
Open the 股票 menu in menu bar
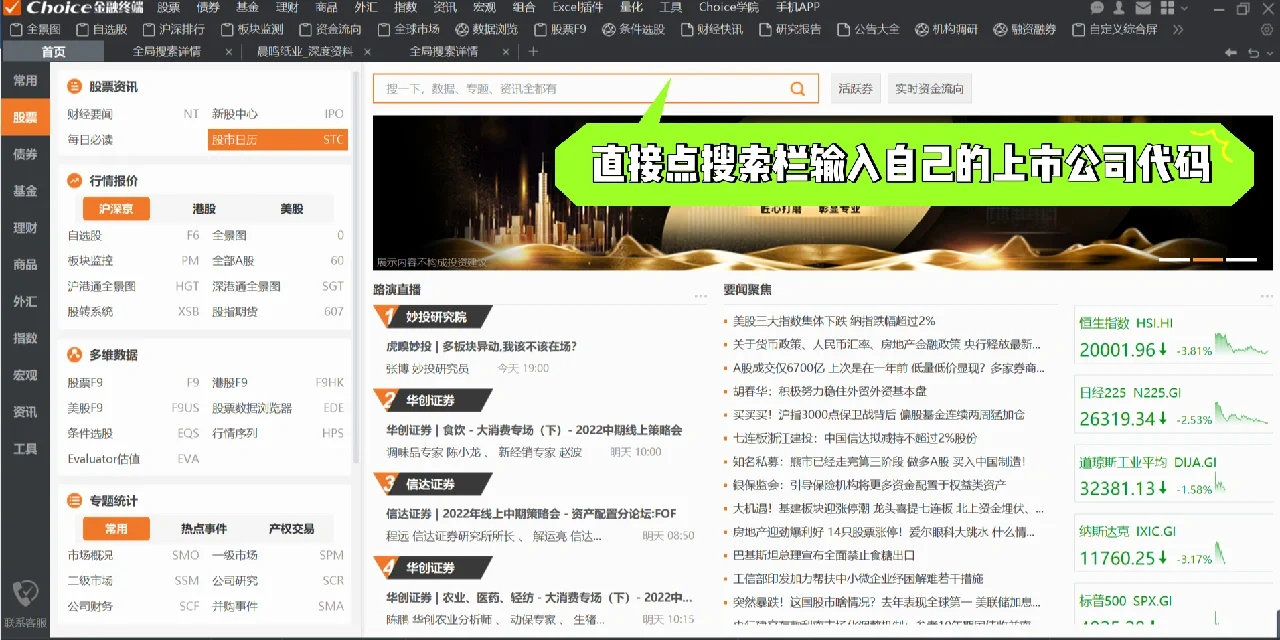click(169, 7)
